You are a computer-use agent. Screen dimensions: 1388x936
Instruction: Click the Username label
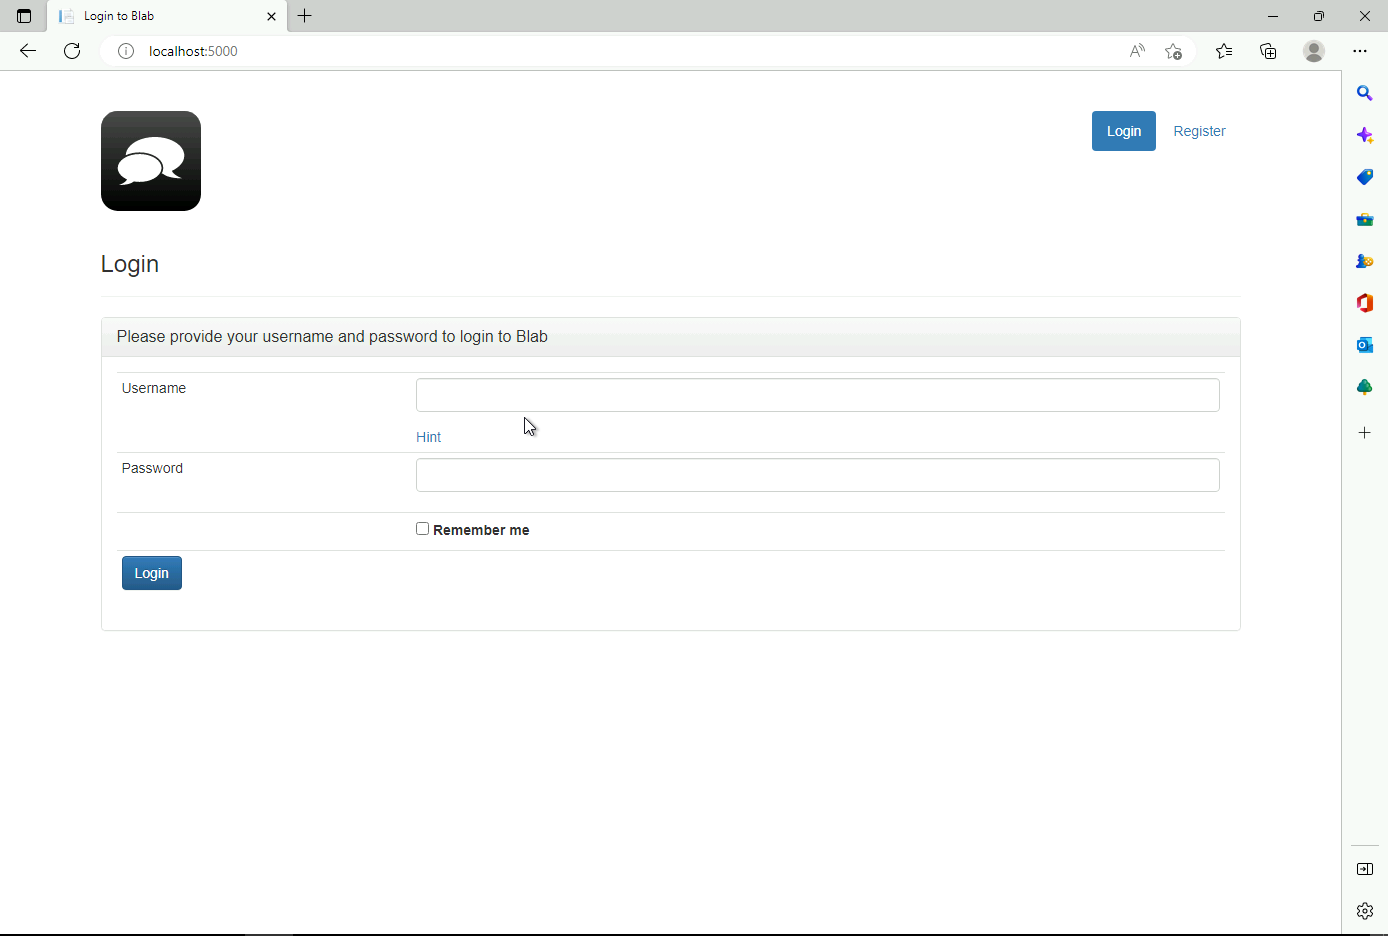[154, 388]
